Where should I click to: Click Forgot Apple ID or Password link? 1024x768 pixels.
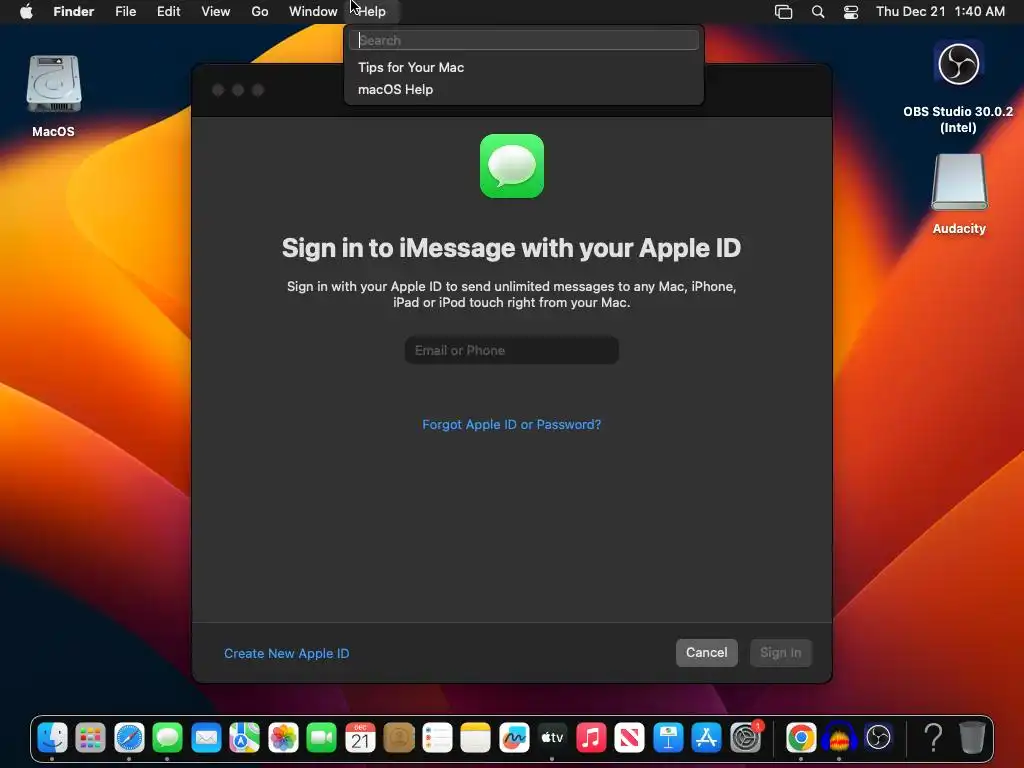511,424
